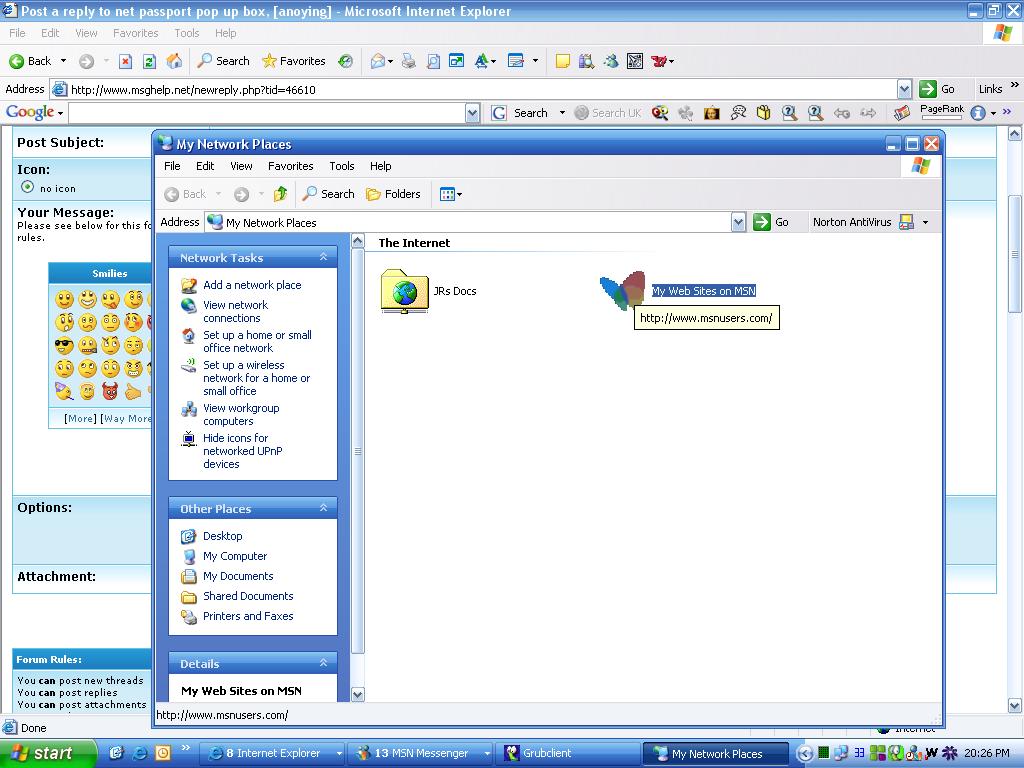Open 'My Documents' under Other Places
The height and width of the screenshot is (768, 1024).
tap(237, 576)
